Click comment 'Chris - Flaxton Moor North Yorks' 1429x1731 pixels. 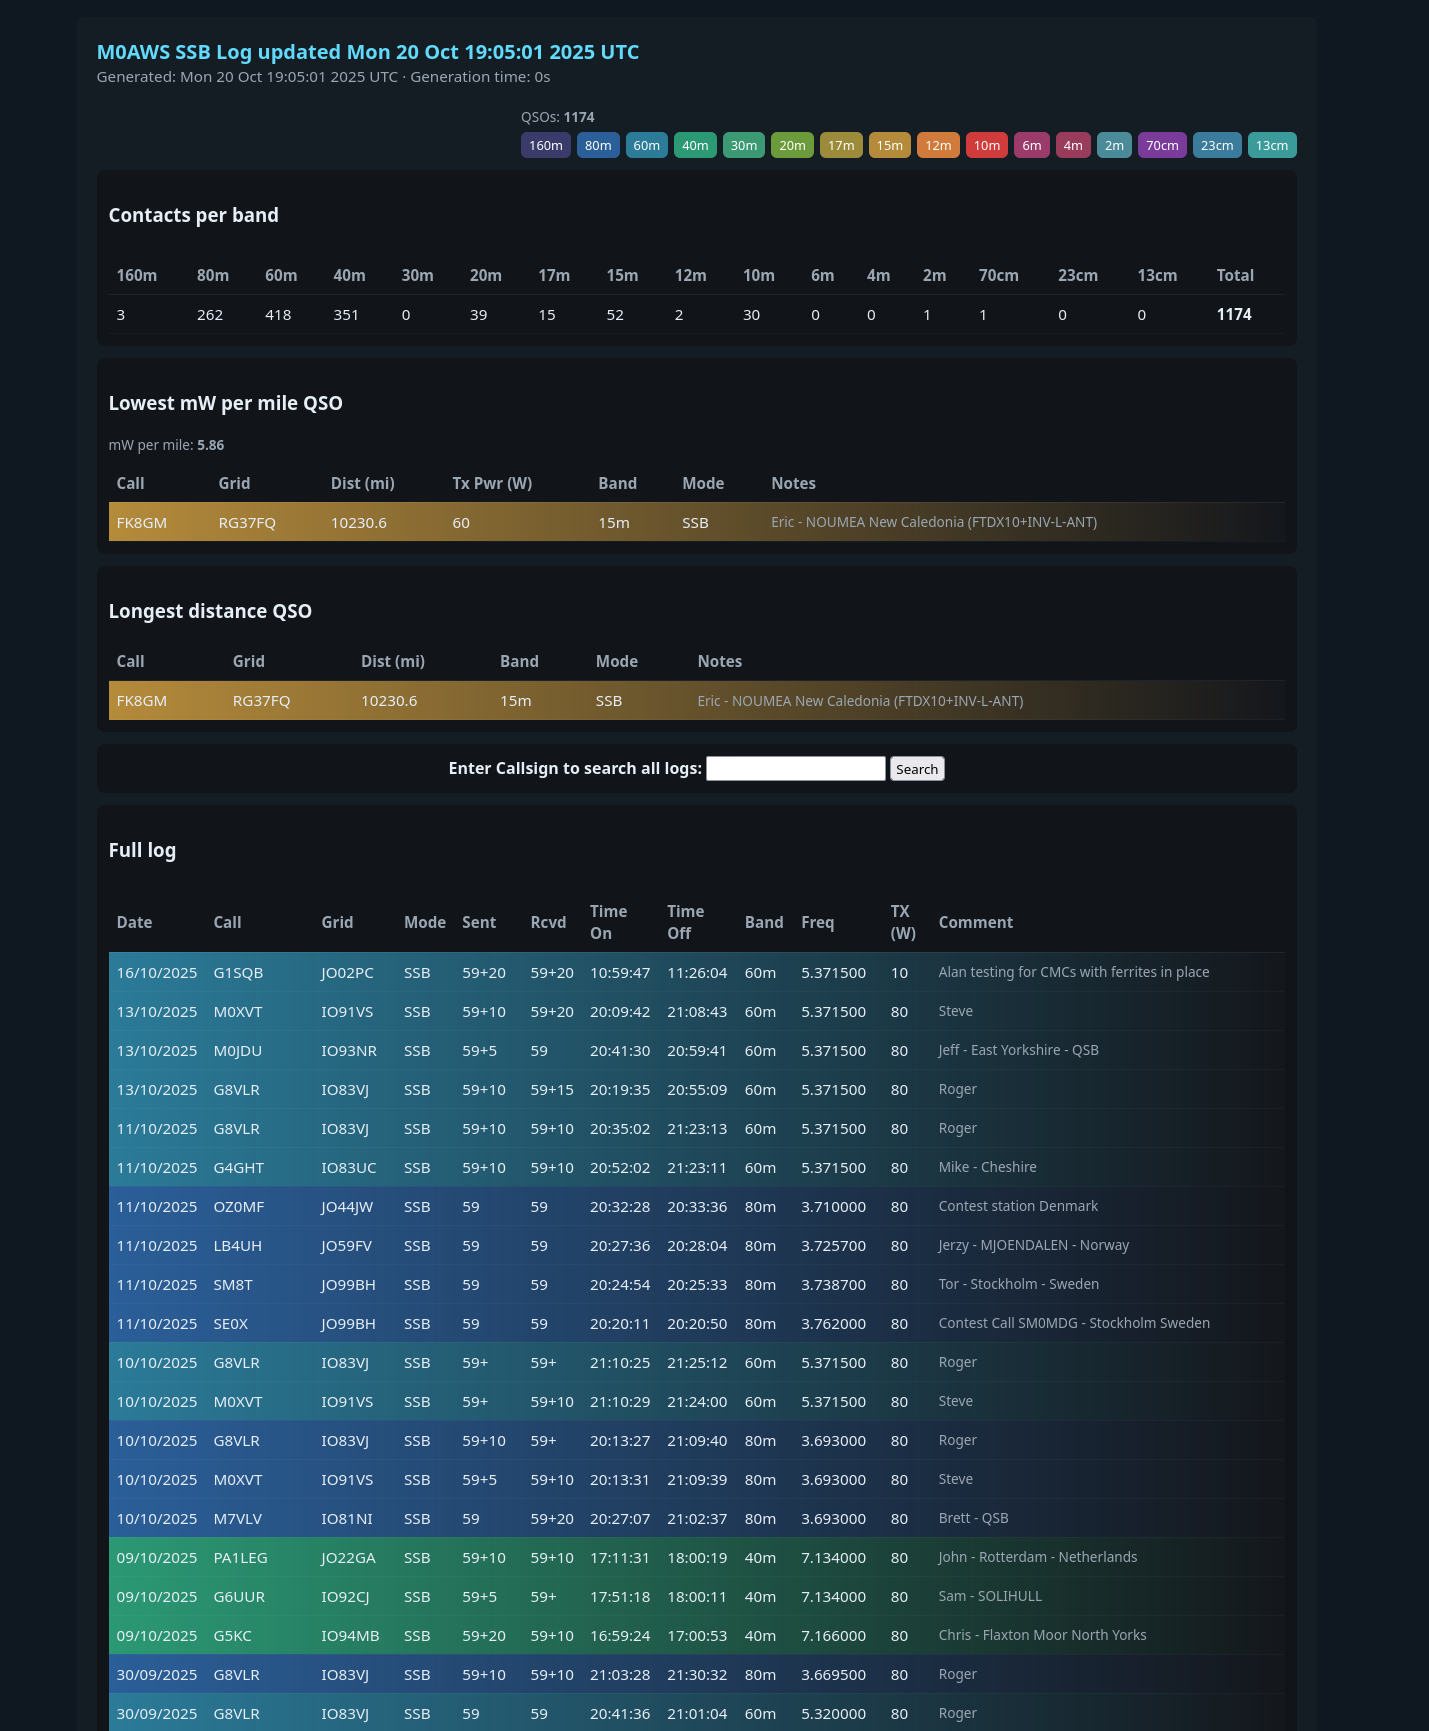(x=1043, y=1635)
